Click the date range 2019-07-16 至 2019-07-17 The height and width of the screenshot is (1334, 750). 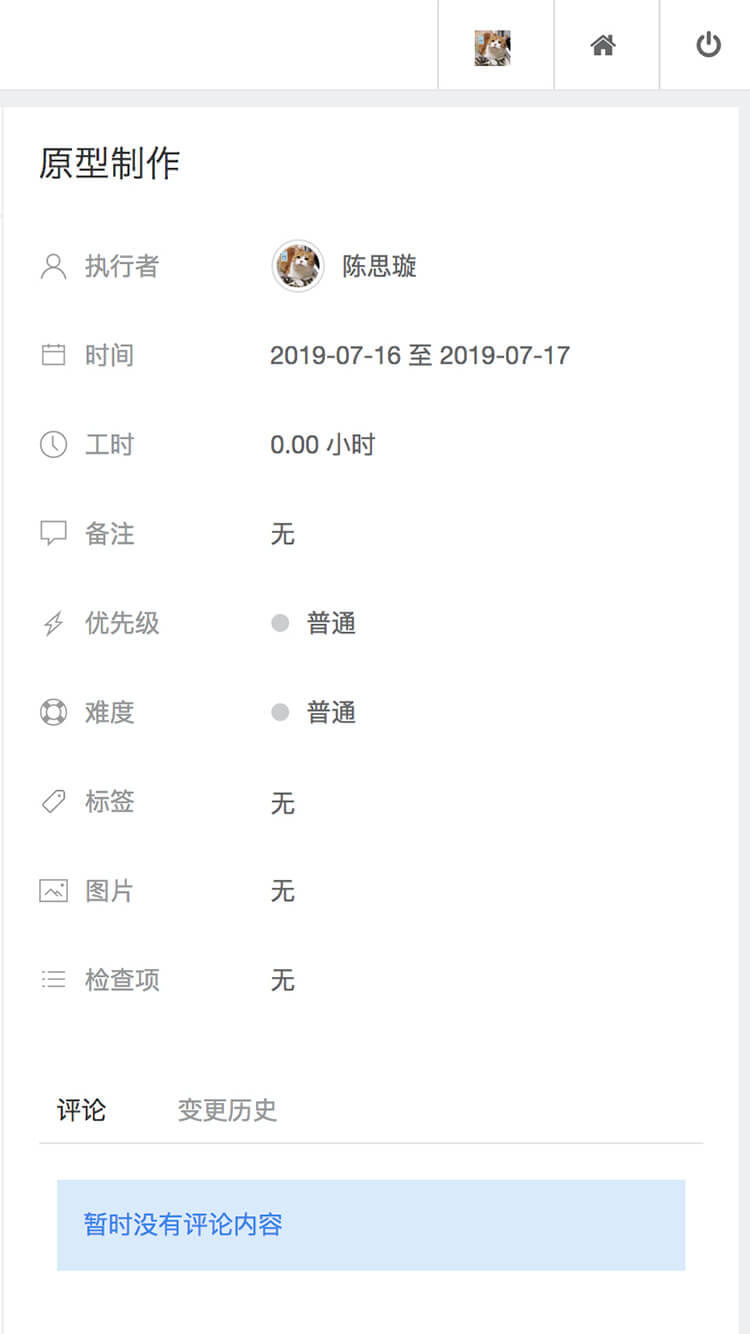(x=420, y=355)
